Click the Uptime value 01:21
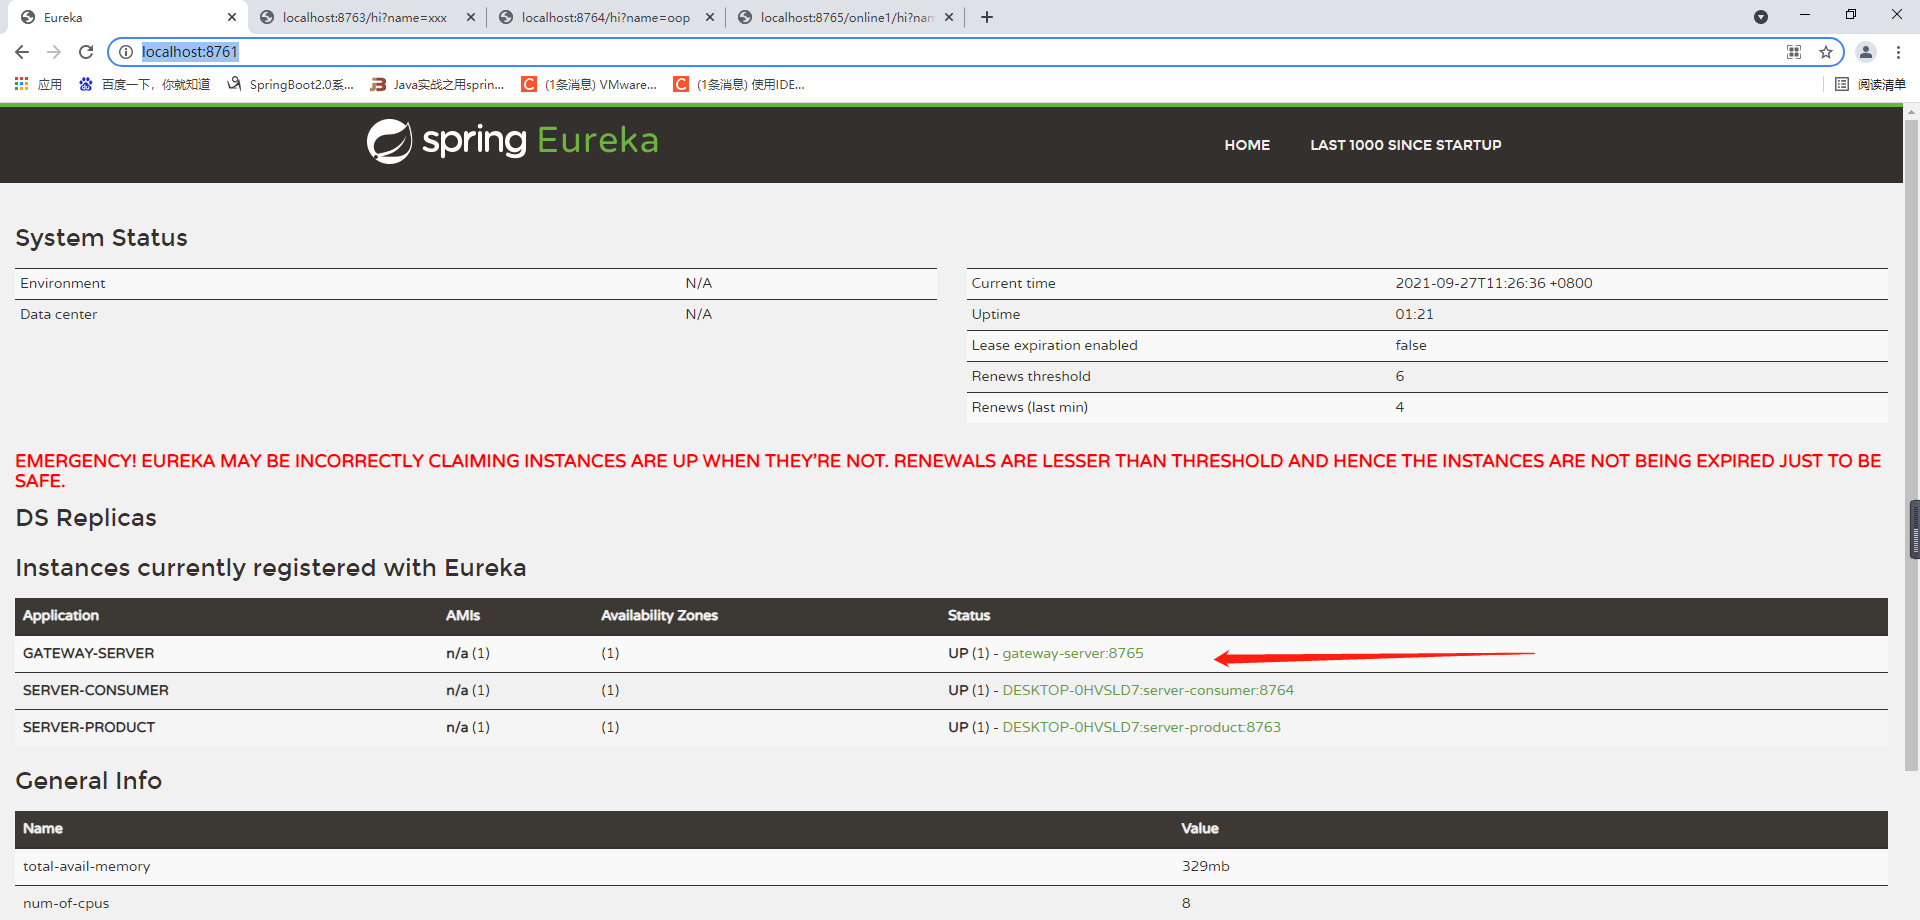 1414,314
